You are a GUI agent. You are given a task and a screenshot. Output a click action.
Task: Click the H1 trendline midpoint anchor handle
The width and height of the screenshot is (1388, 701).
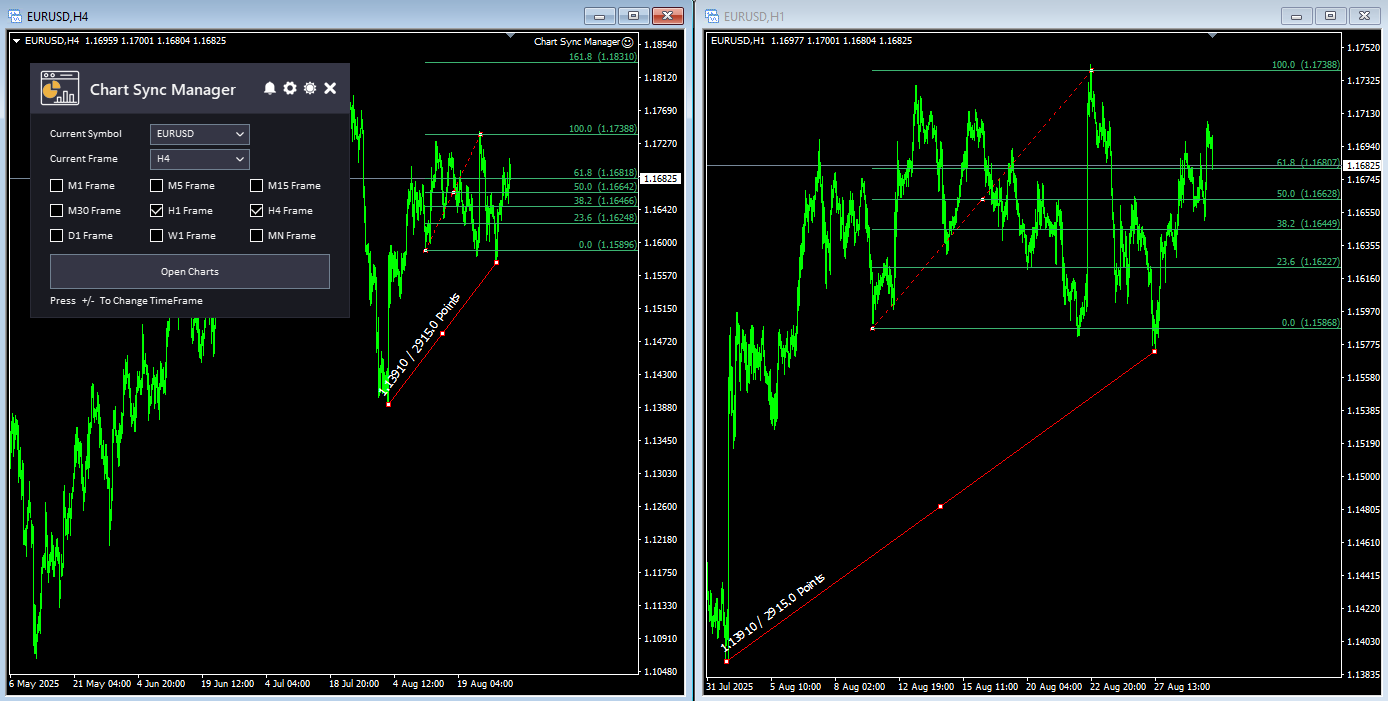click(x=940, y=507)
